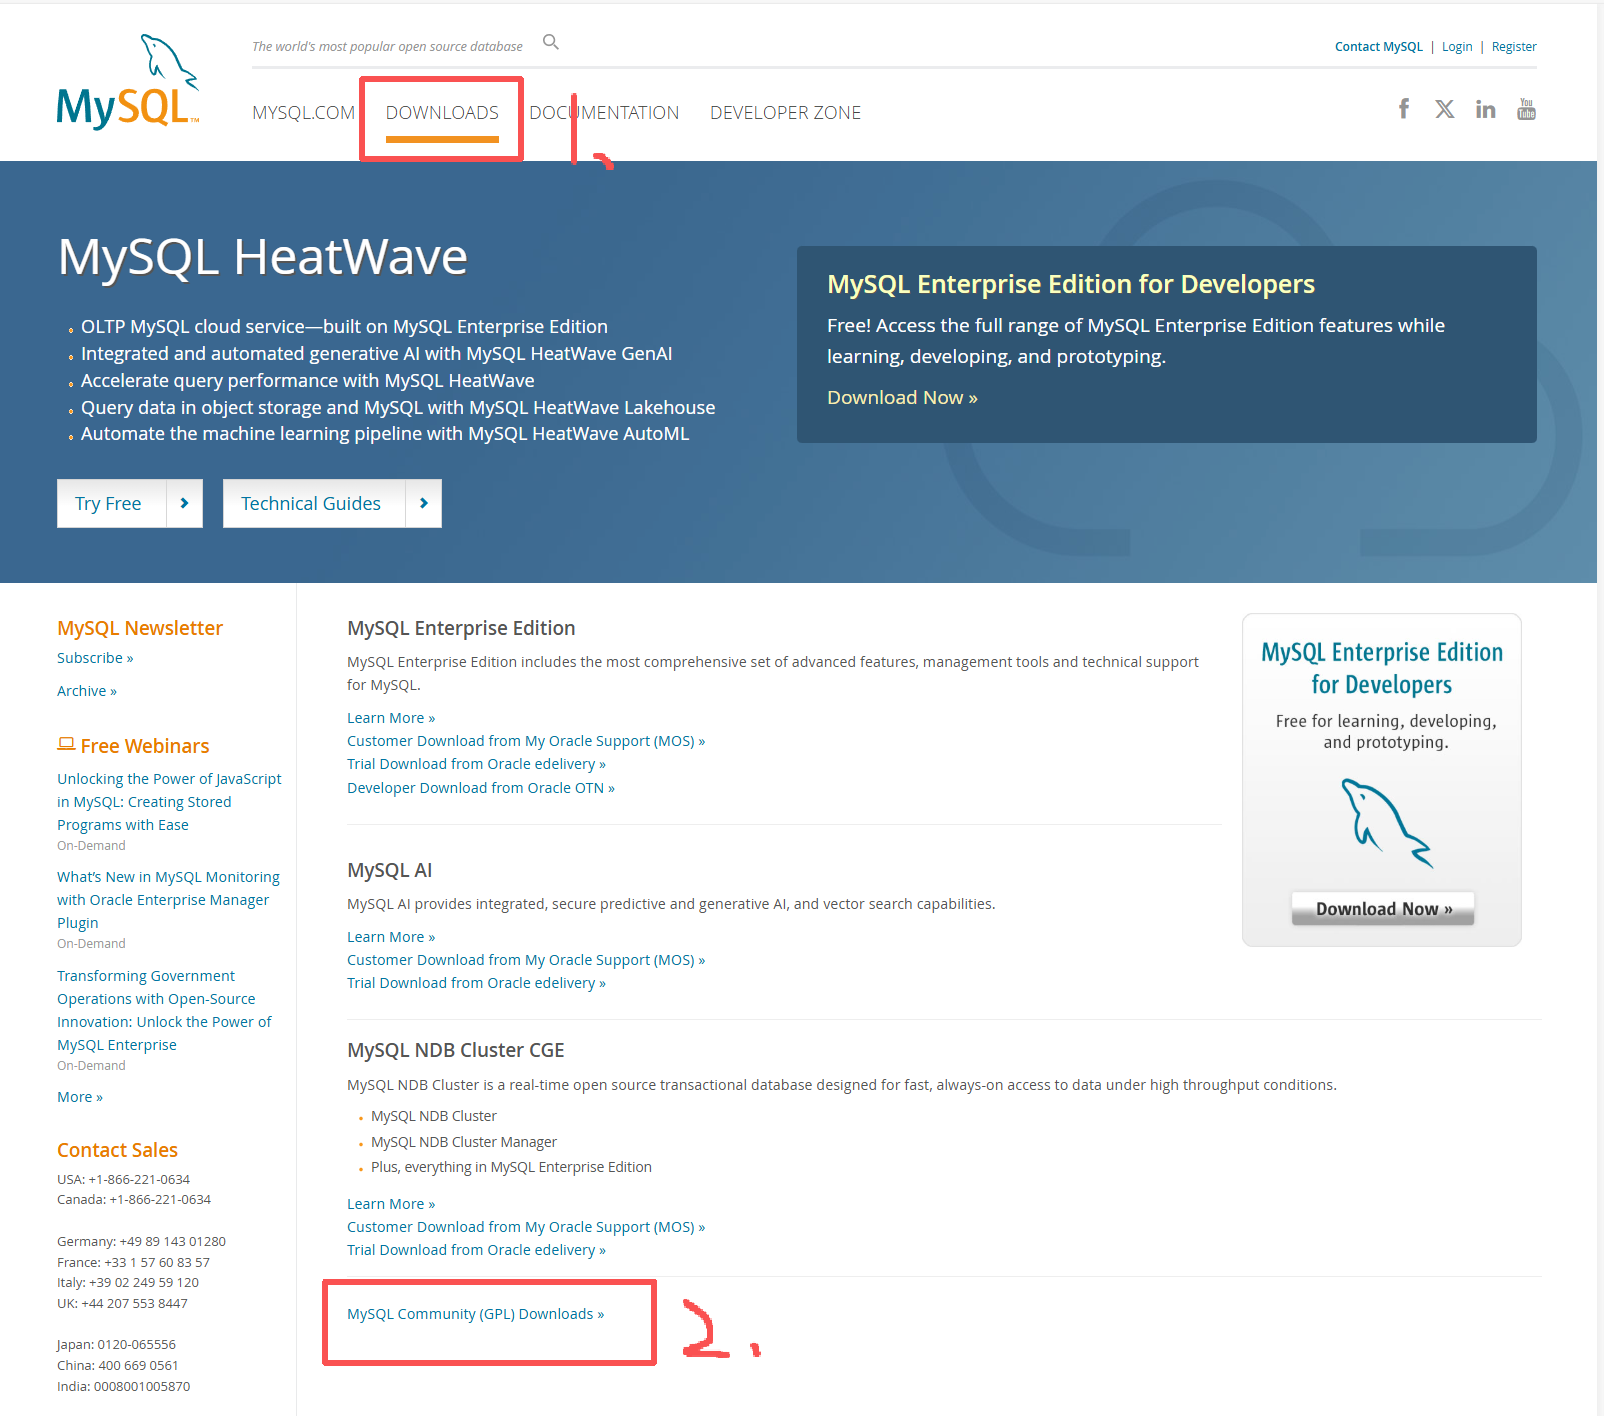The image size is (1604, 1416).
Task: Open the Register link
Action: [1514, 46]
